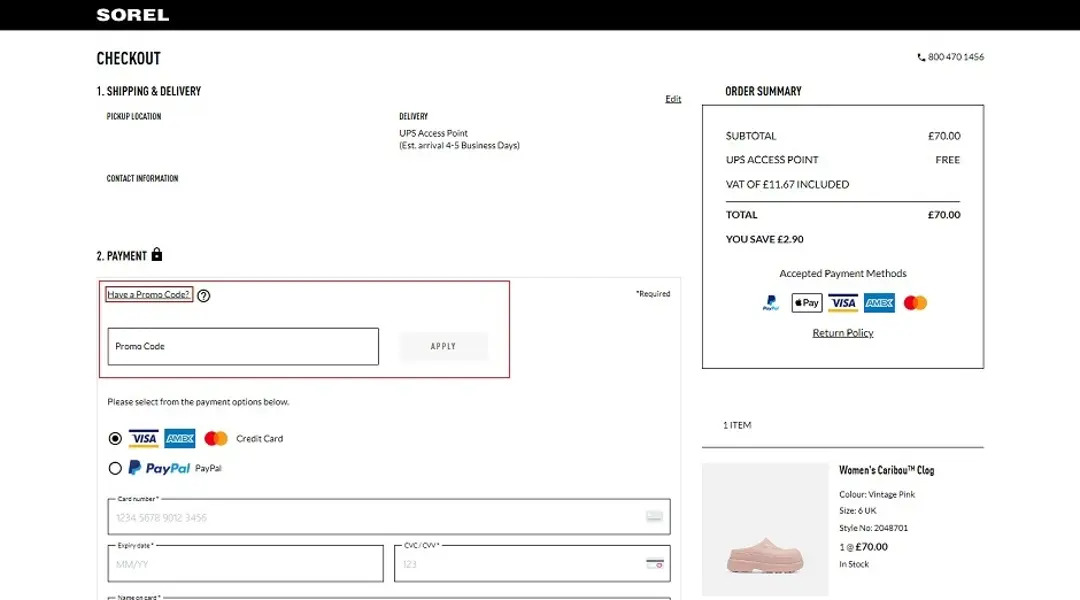
Task: Click the Apple Pay icon under Accepted Payment Methods
Action: click(807, 303)
